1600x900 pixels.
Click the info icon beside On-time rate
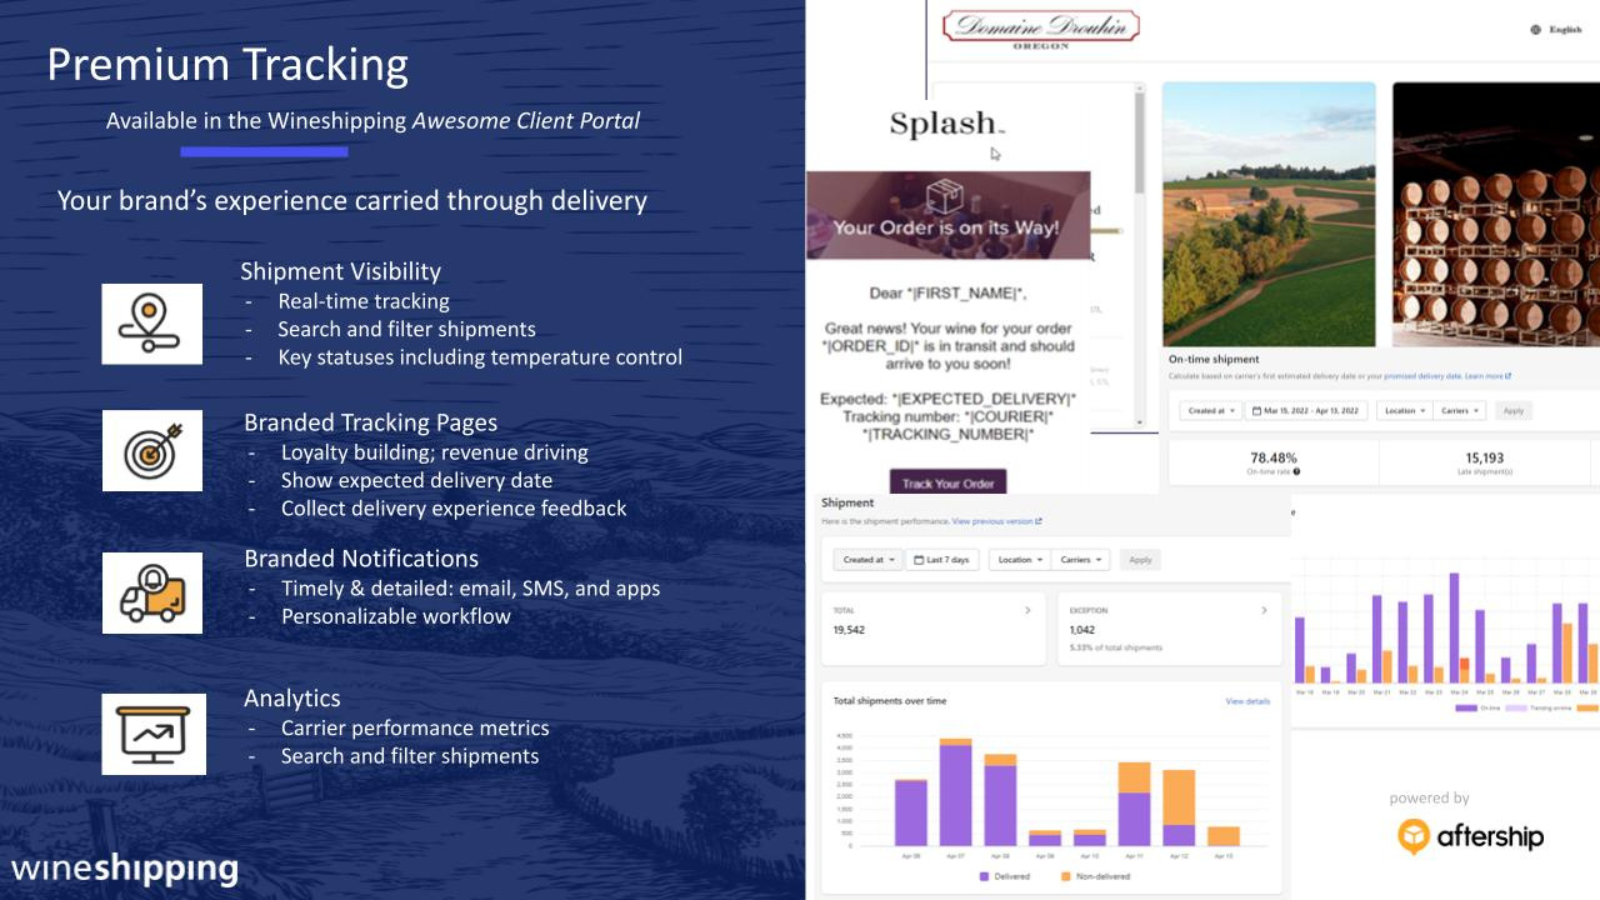[1296, 471]
